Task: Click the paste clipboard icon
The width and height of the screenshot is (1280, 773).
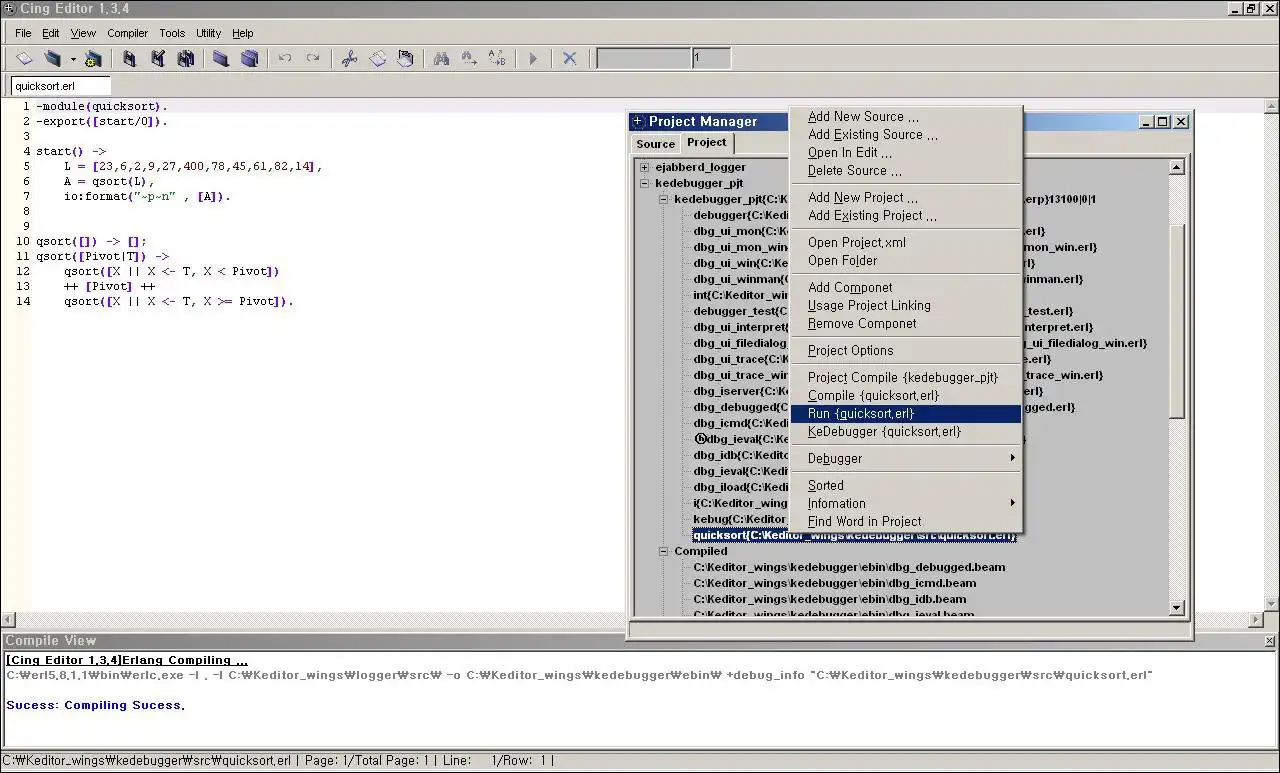Action: coord(405,59)
